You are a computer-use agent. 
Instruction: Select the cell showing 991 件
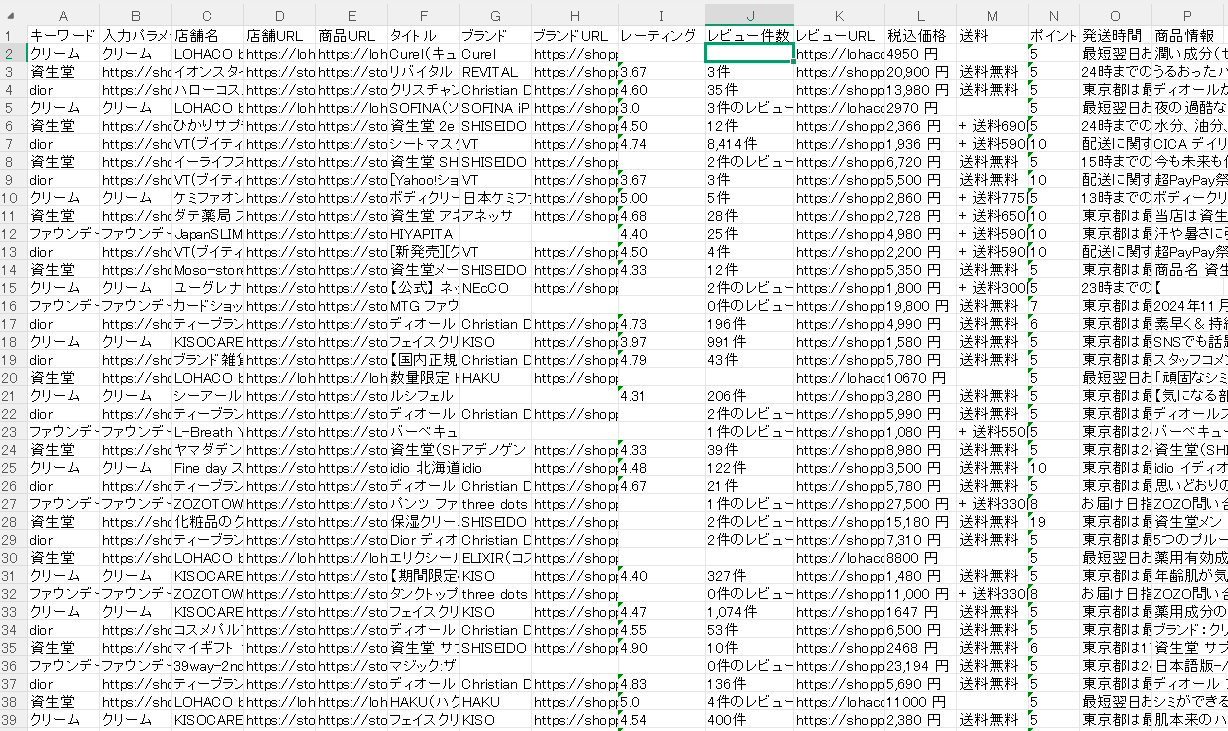point(749,342)
